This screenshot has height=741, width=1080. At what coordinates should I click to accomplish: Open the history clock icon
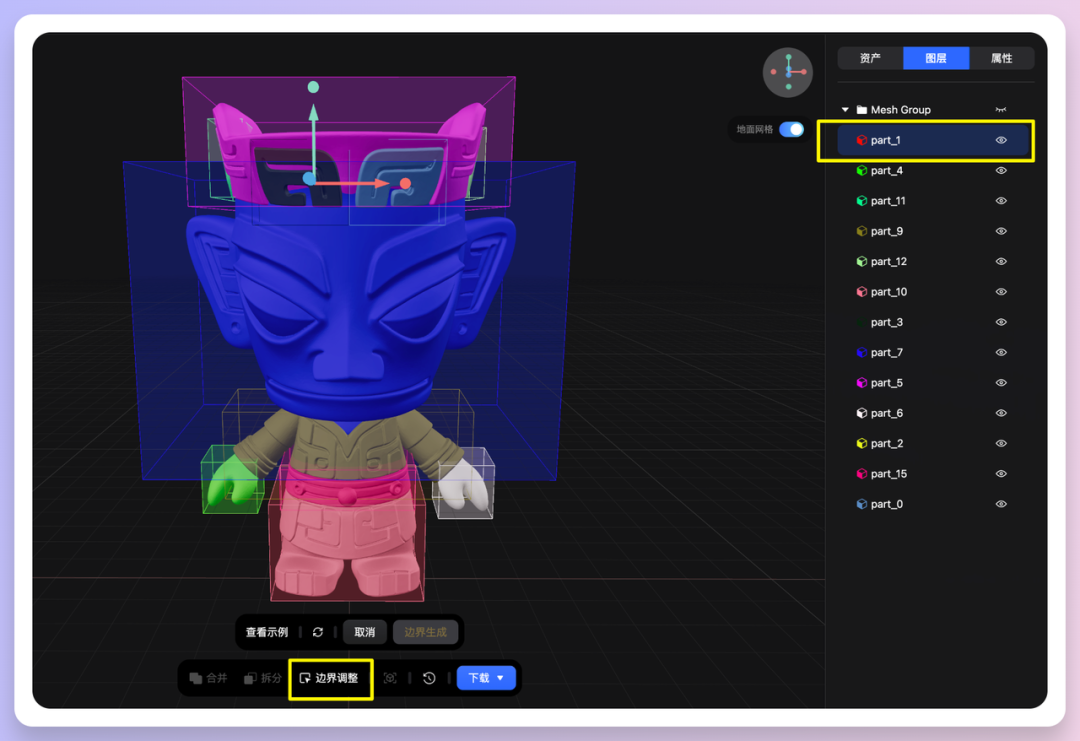click(x=429, y=678)
